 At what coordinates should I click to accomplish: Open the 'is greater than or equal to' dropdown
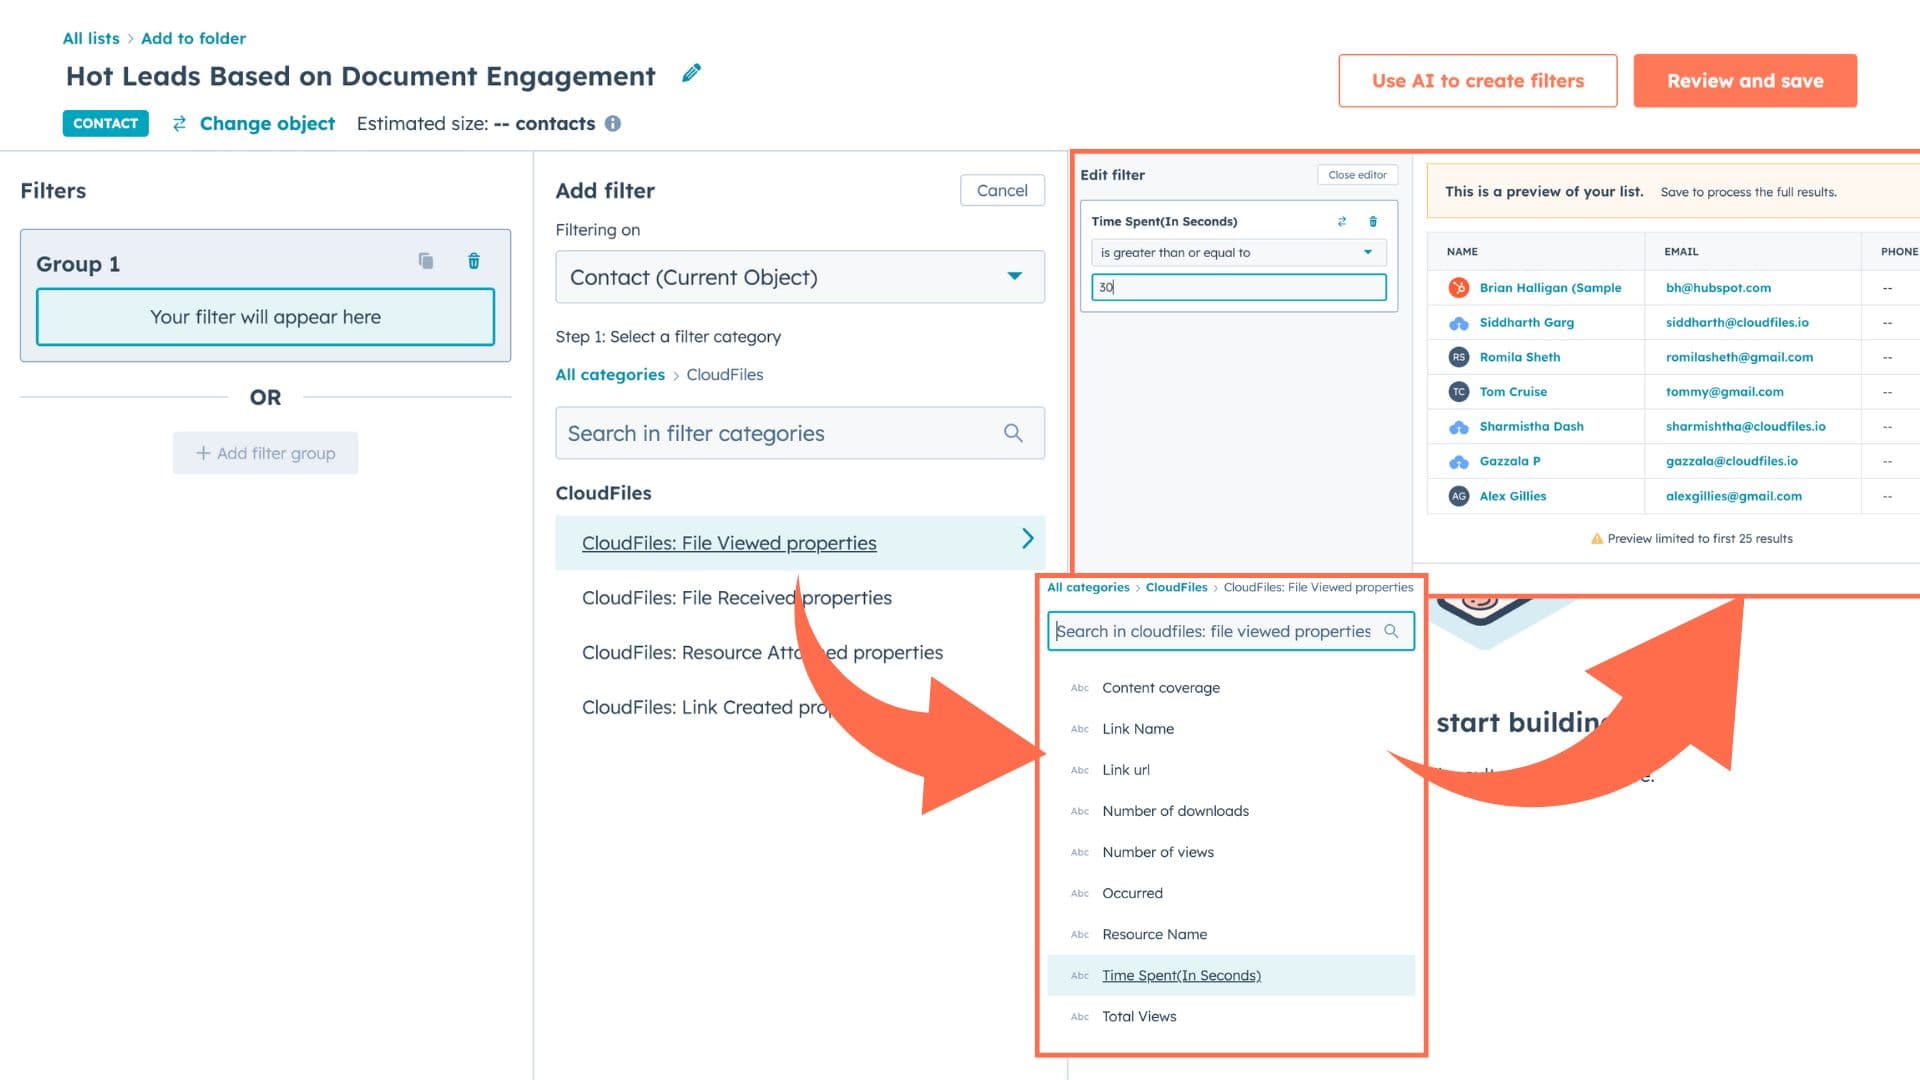coord(1237,253)
